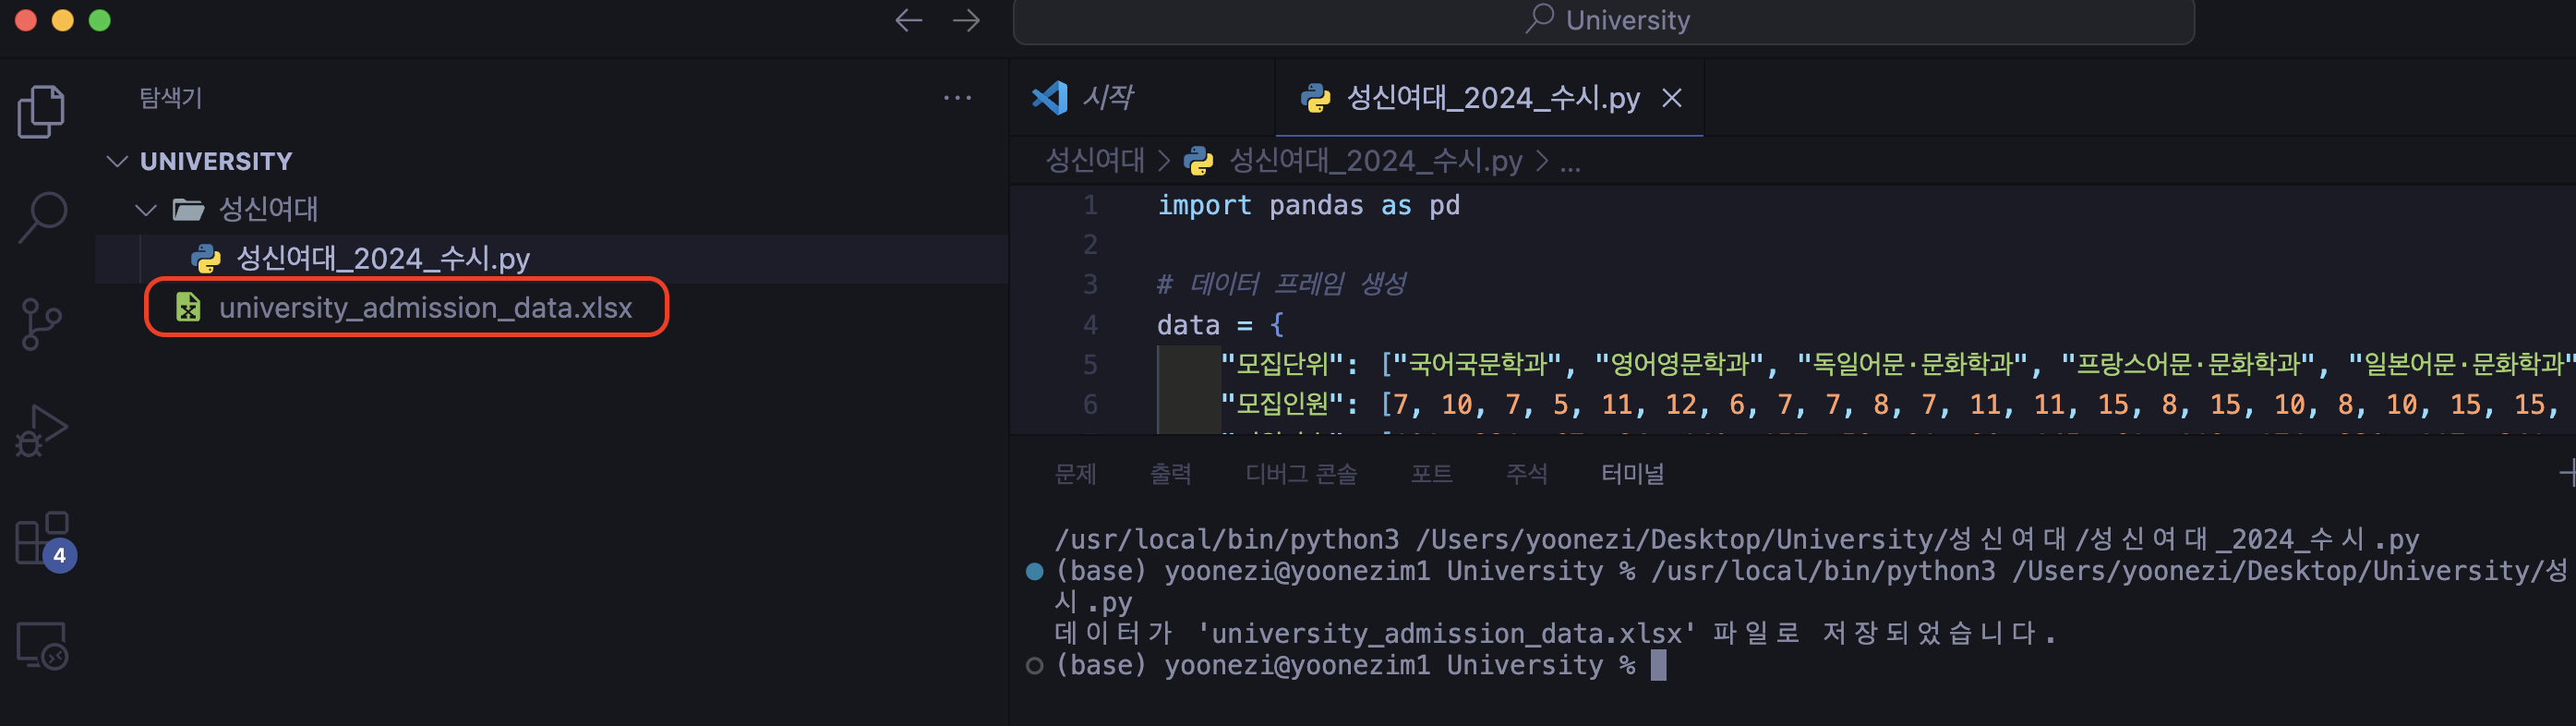The height and width of the screenshot is (726, 2576).
Task: Close the 성신여대_2024_수시.py editor tab
Action: click(x=1671, y=98)
